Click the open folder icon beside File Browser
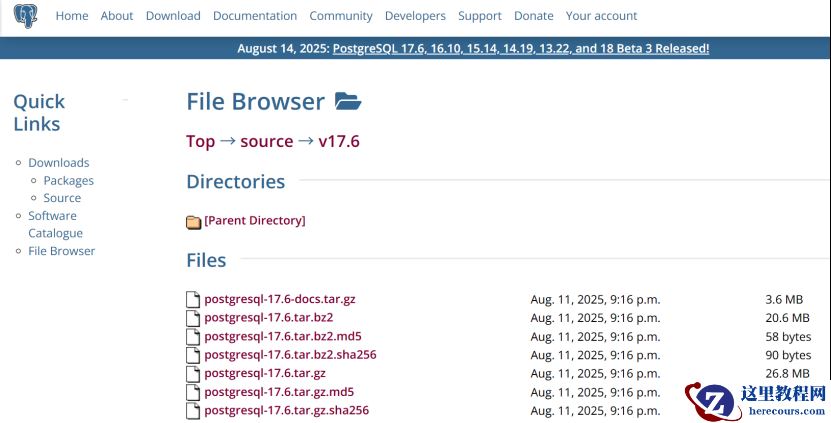The height and width of the screenshot is (423, 831). (347, 101)
